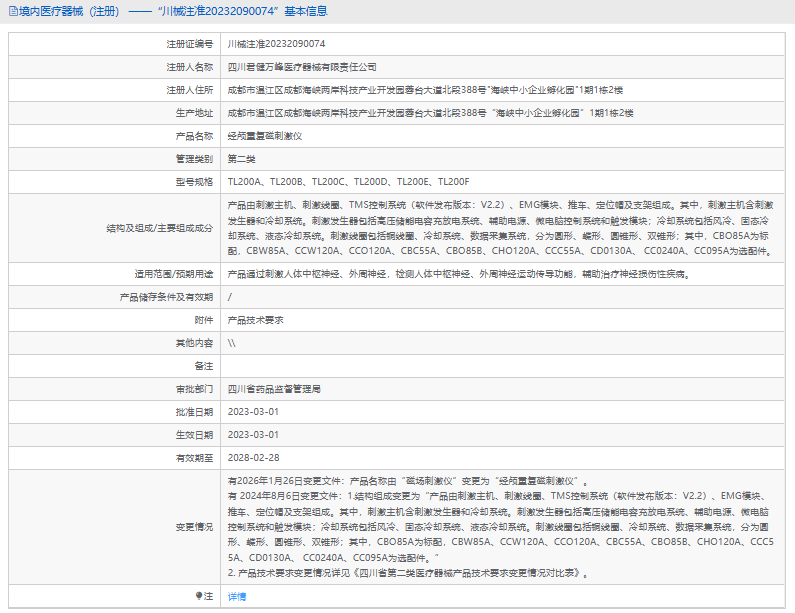
Task: Select the page title 境内医疗器械（注册）
Action: tap(69, 11)
